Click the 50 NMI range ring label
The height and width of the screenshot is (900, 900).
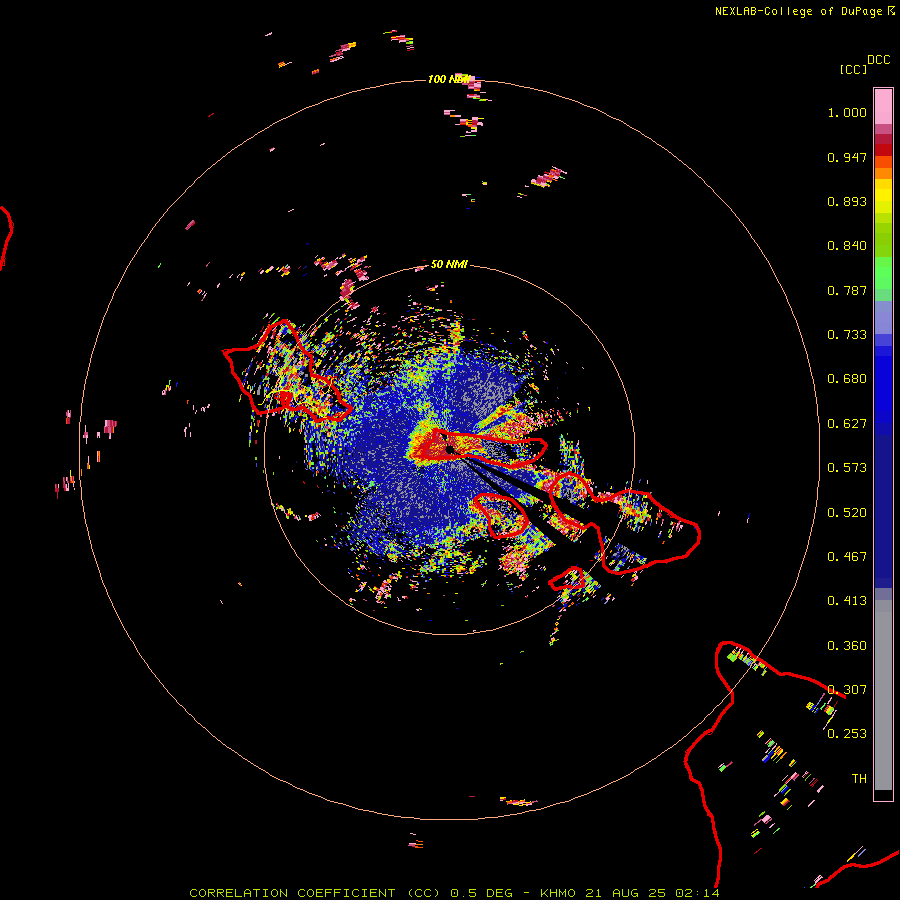coord(449,265)
